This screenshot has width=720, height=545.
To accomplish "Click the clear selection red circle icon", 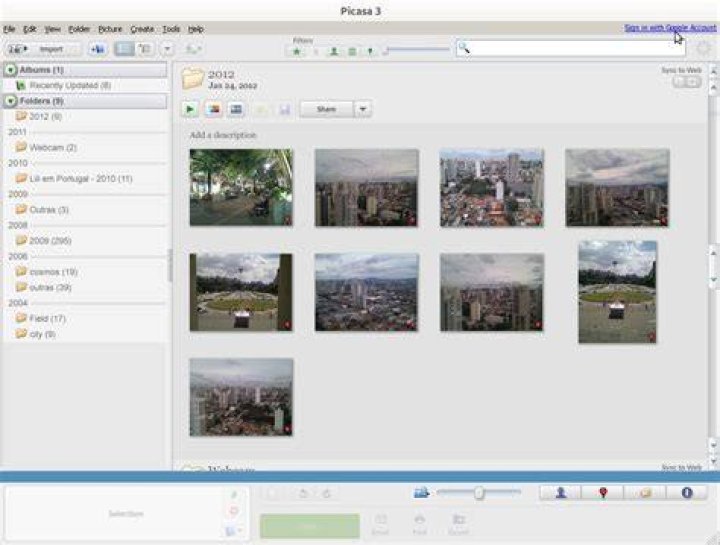I will 234,511.
